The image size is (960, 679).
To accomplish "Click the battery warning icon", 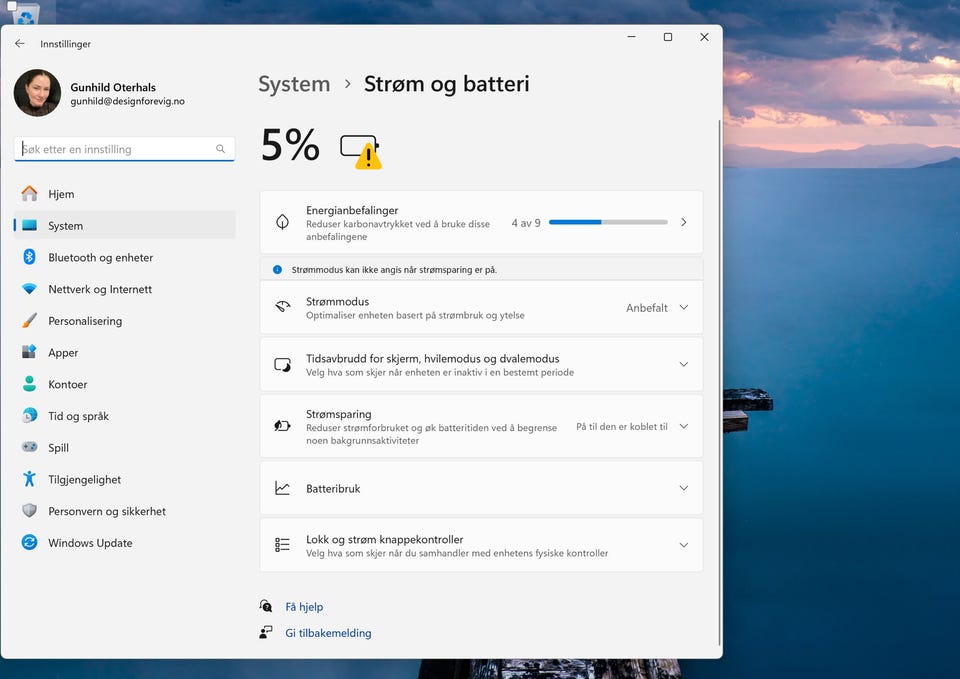I will (x=361, y=150).
